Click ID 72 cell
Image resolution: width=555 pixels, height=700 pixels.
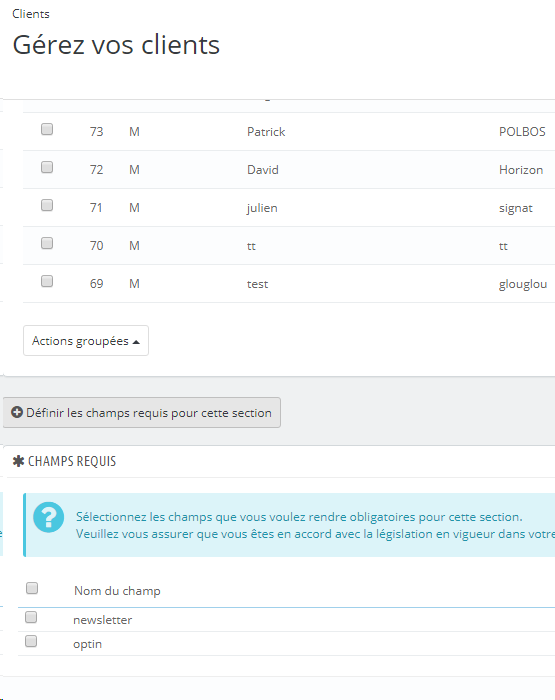[96, 170]
